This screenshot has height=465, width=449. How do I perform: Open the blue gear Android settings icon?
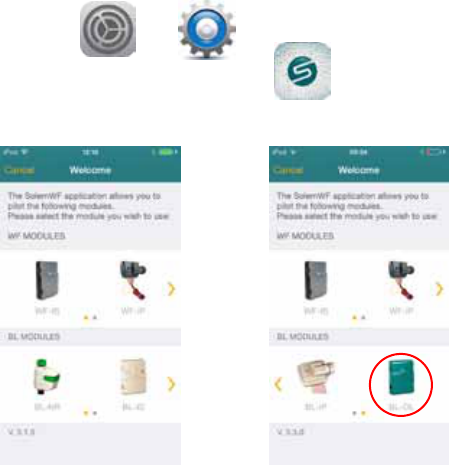207,29
